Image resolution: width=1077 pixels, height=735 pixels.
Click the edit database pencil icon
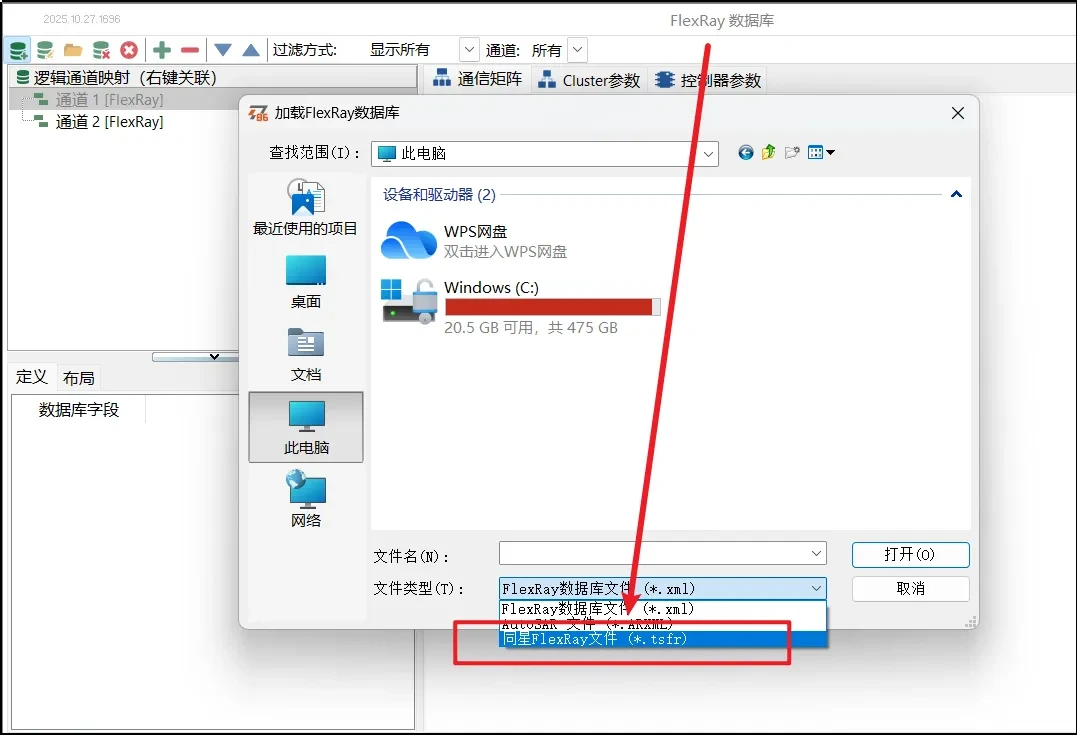pyautogui.click(x=45, y=50)
